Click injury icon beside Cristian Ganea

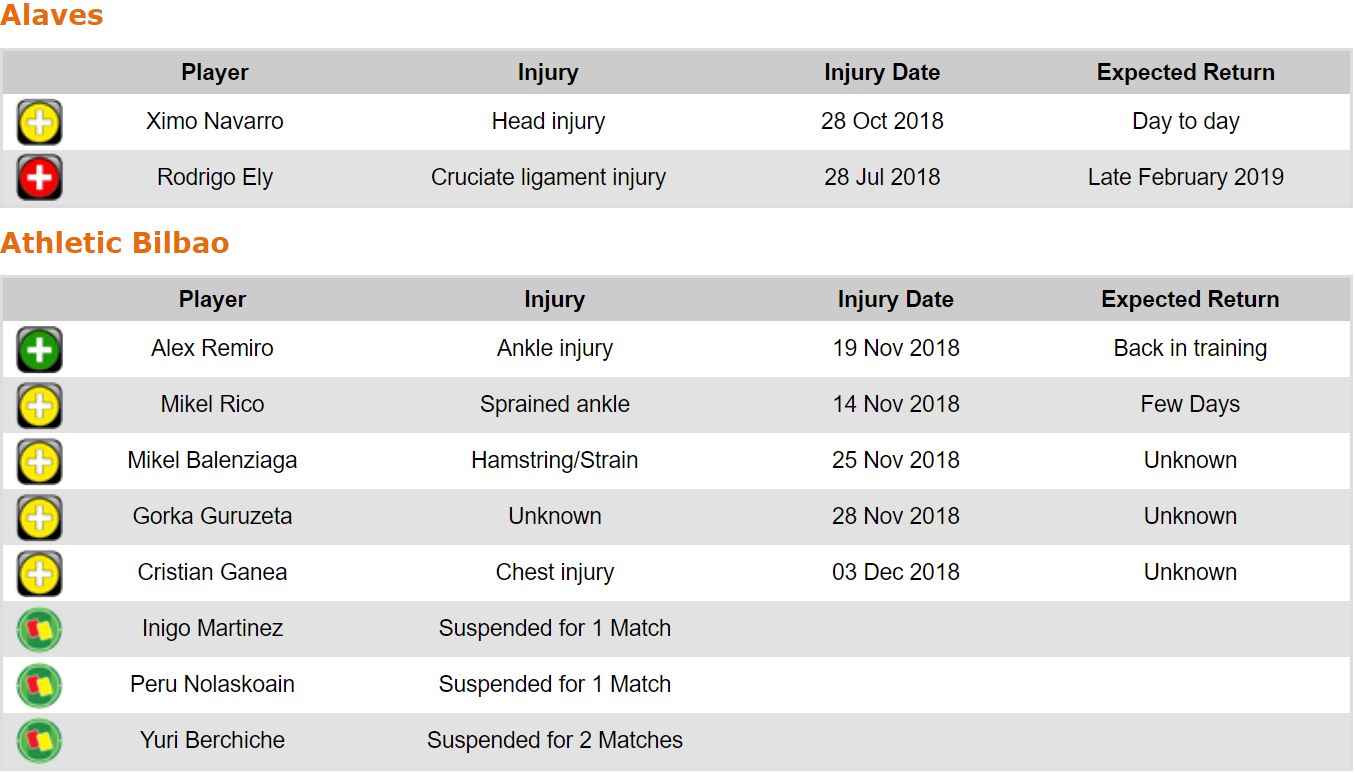[x=39, y=573]
